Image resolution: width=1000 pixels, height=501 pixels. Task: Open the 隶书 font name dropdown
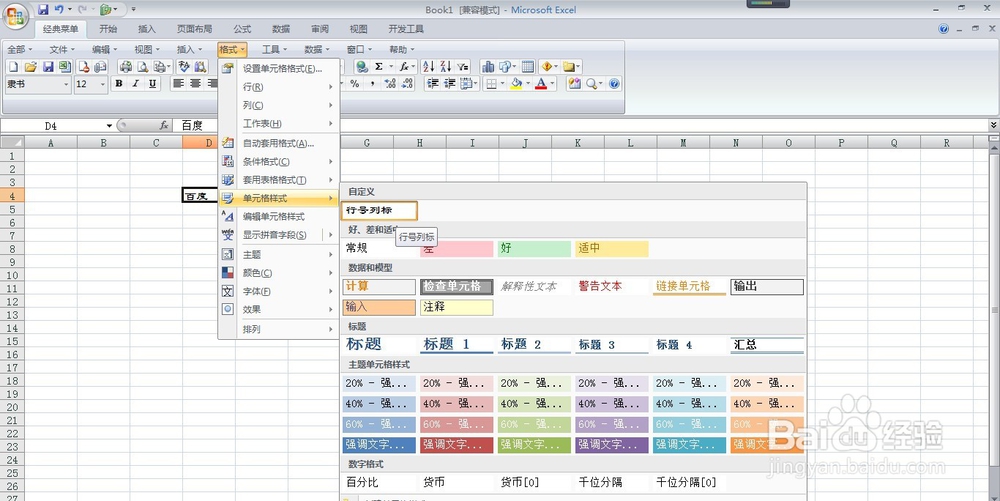(66, 84)
